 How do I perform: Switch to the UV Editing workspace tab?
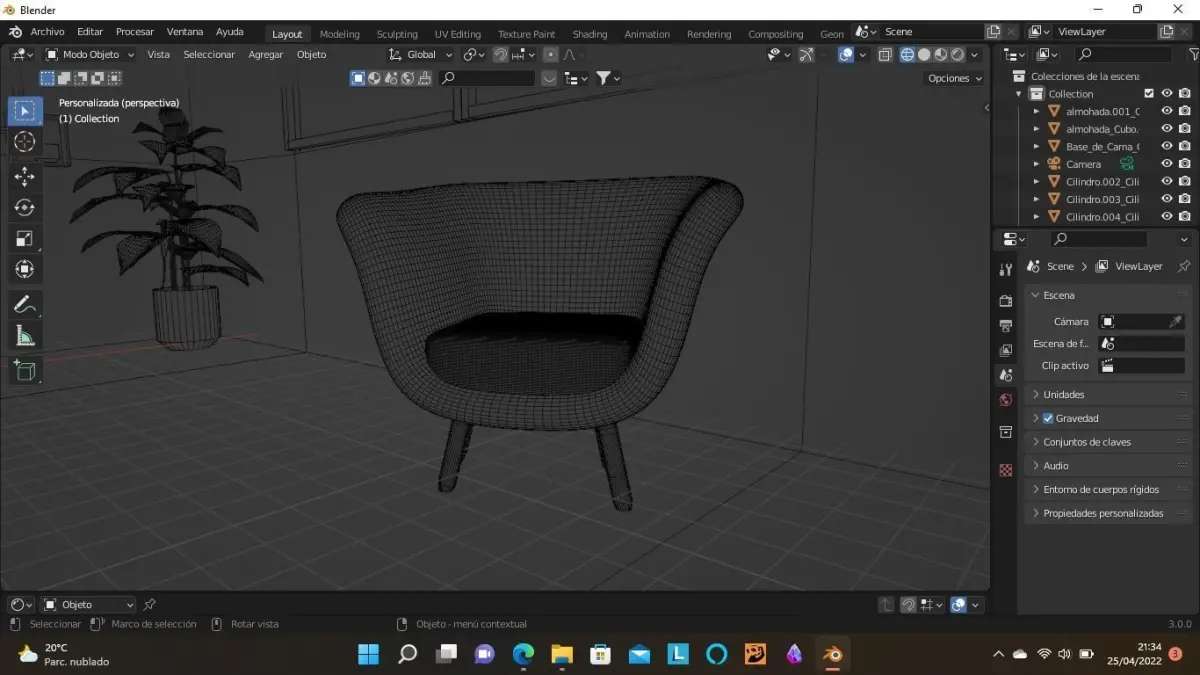pos(457,34)
